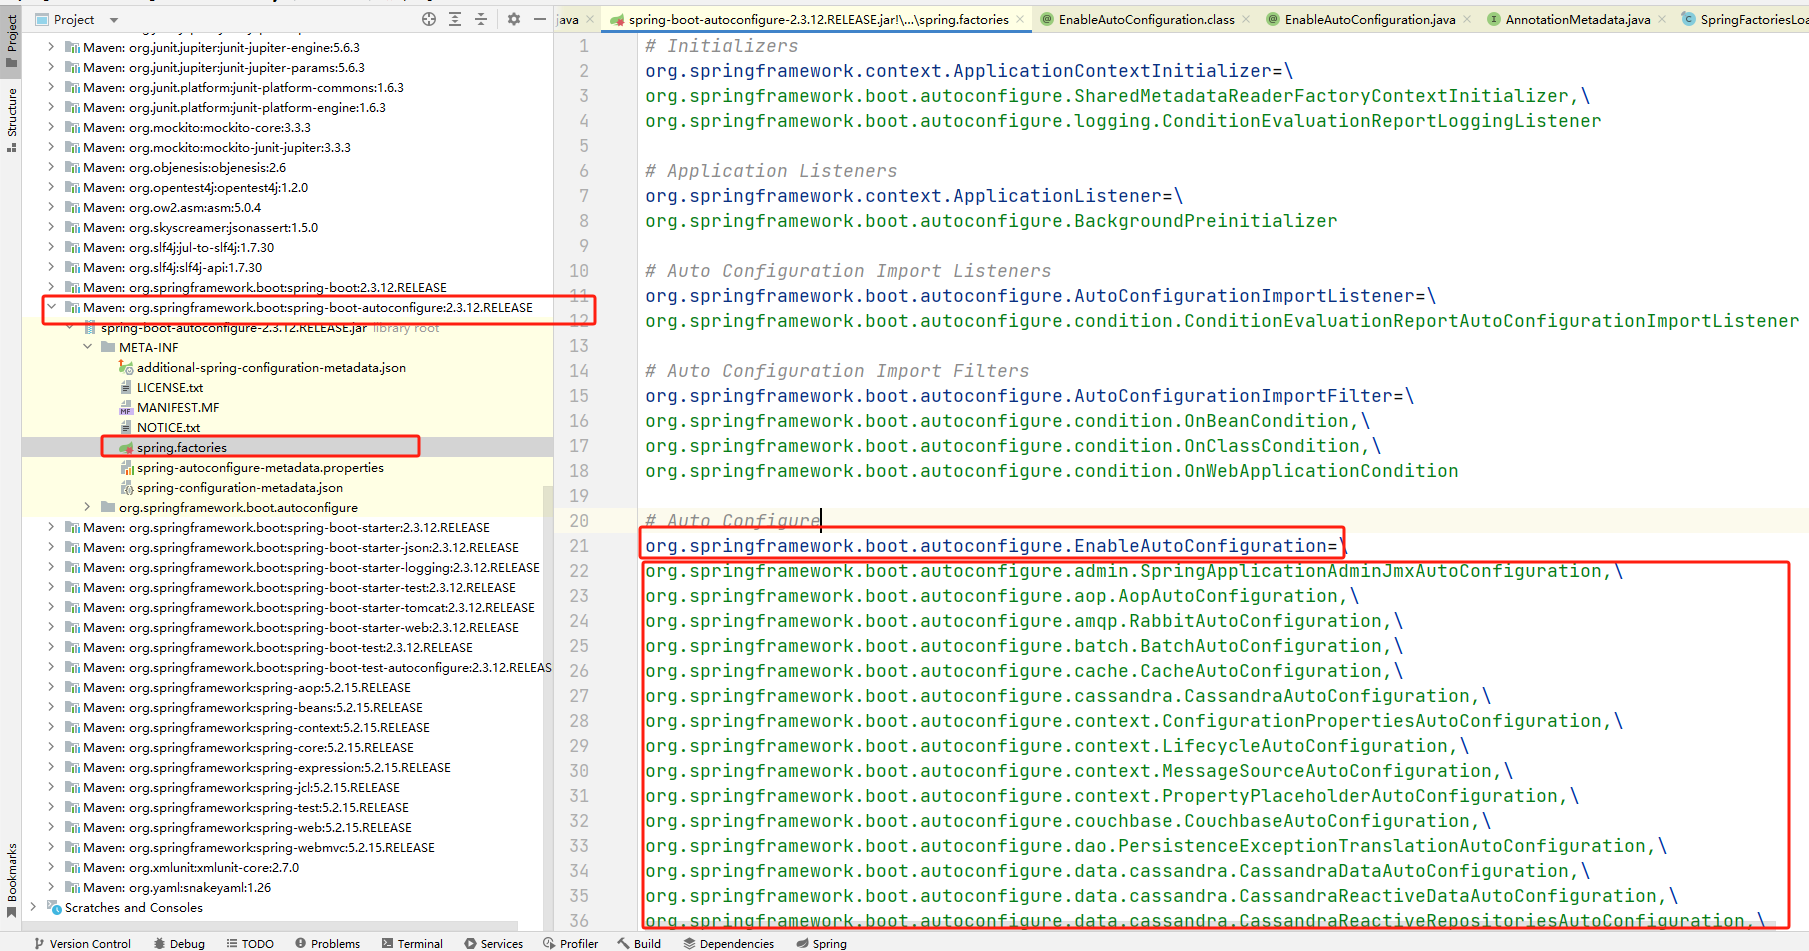This screenshot has width=1809, height=951.
Task: Expand Maven spring-boot-starter-web:2.3.12.RELEASE node
Action: coord(51,627)
